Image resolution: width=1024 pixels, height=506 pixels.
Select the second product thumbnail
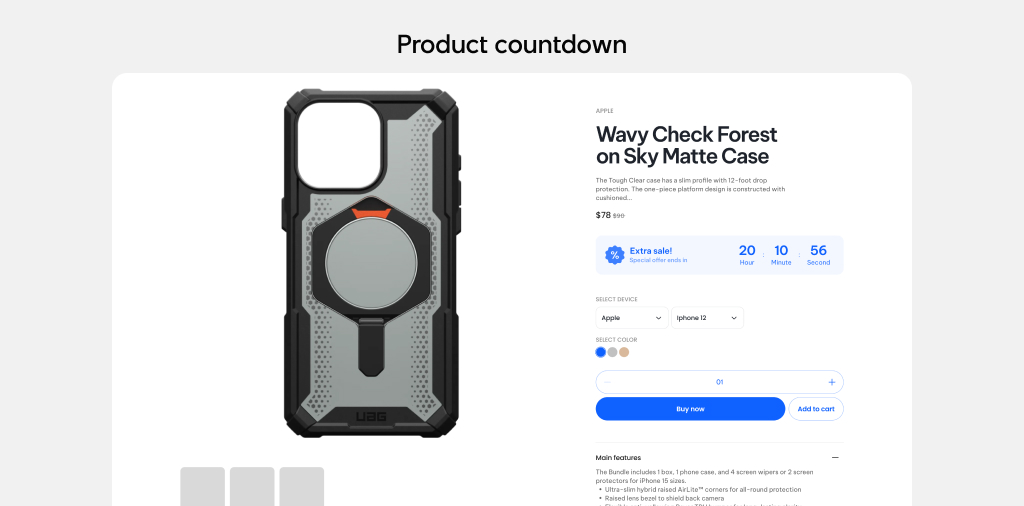252,486
